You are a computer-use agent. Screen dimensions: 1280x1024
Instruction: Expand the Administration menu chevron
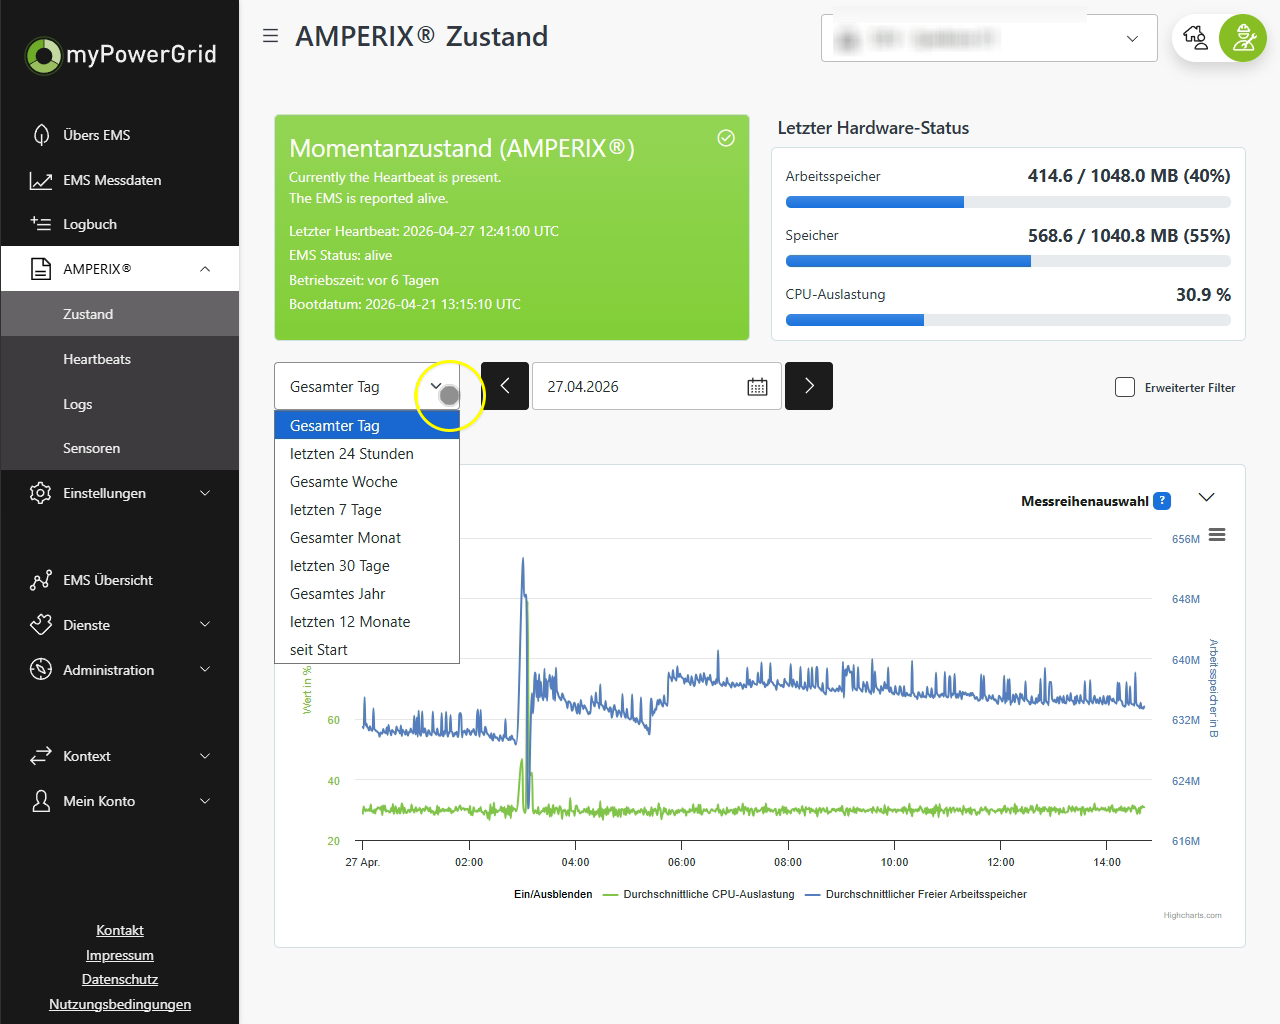(x=205, y=670)
